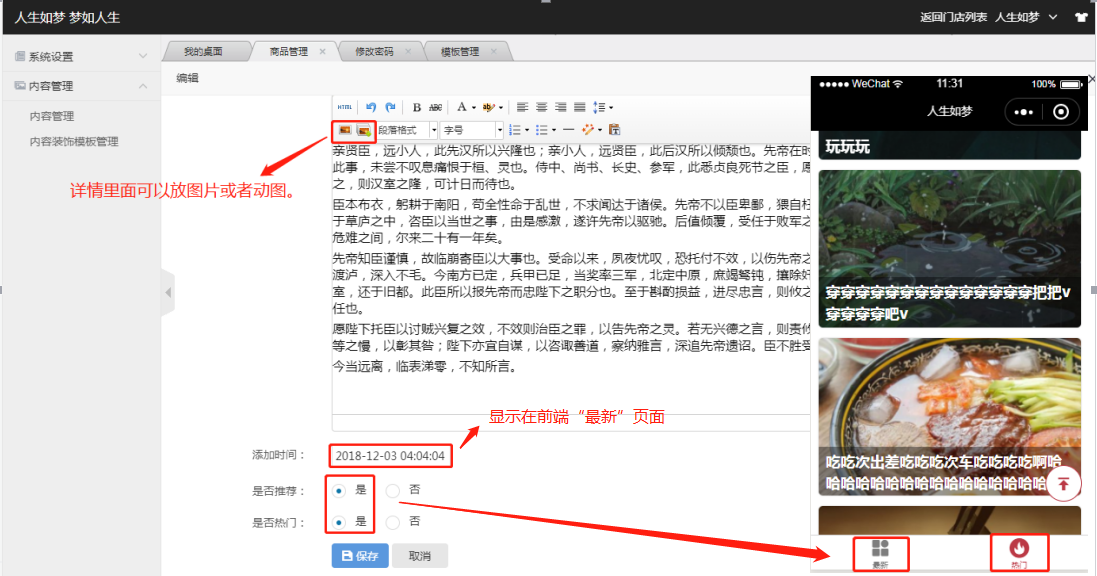The image size is (1097, 576).
Task: Open the 段落格式 paragraph format dropdown
Action: pos(407,130)
